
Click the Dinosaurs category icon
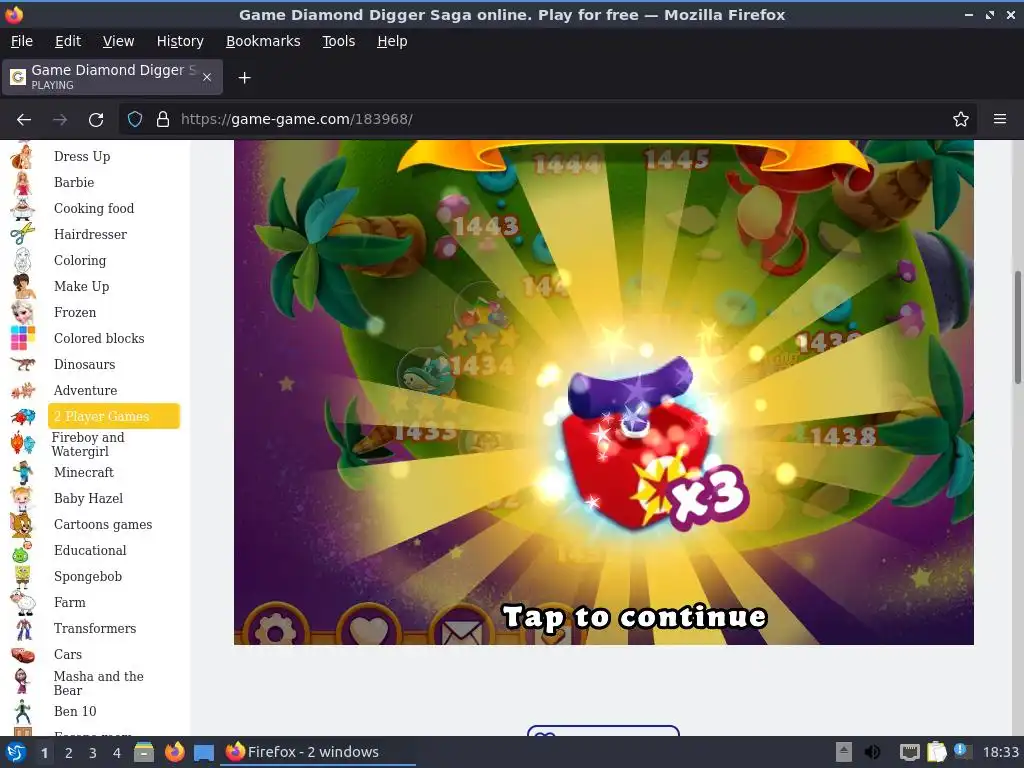coord(22,364)
